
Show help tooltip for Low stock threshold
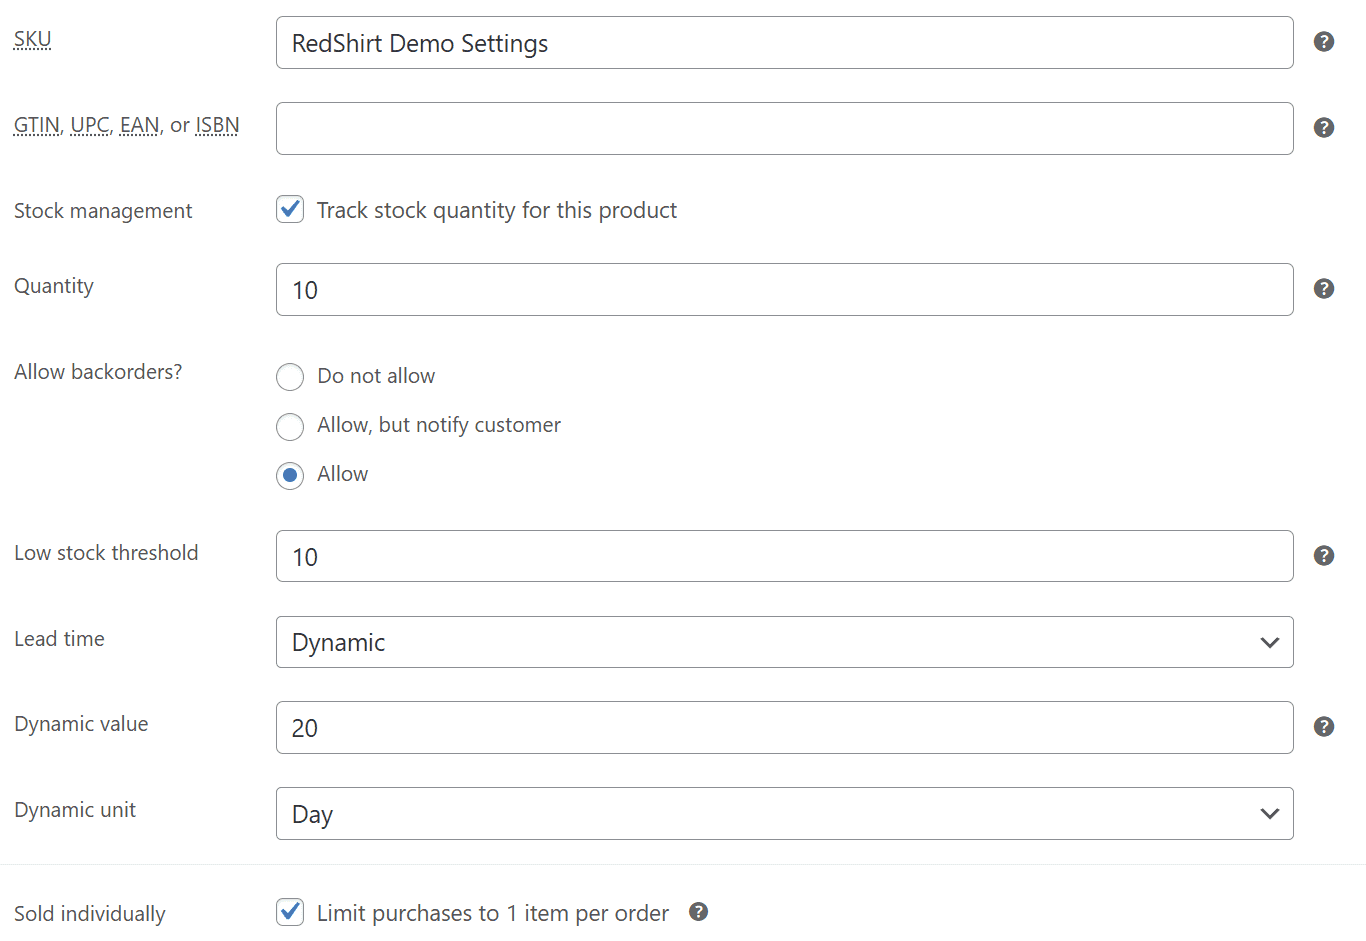(x=1324, y=556)
